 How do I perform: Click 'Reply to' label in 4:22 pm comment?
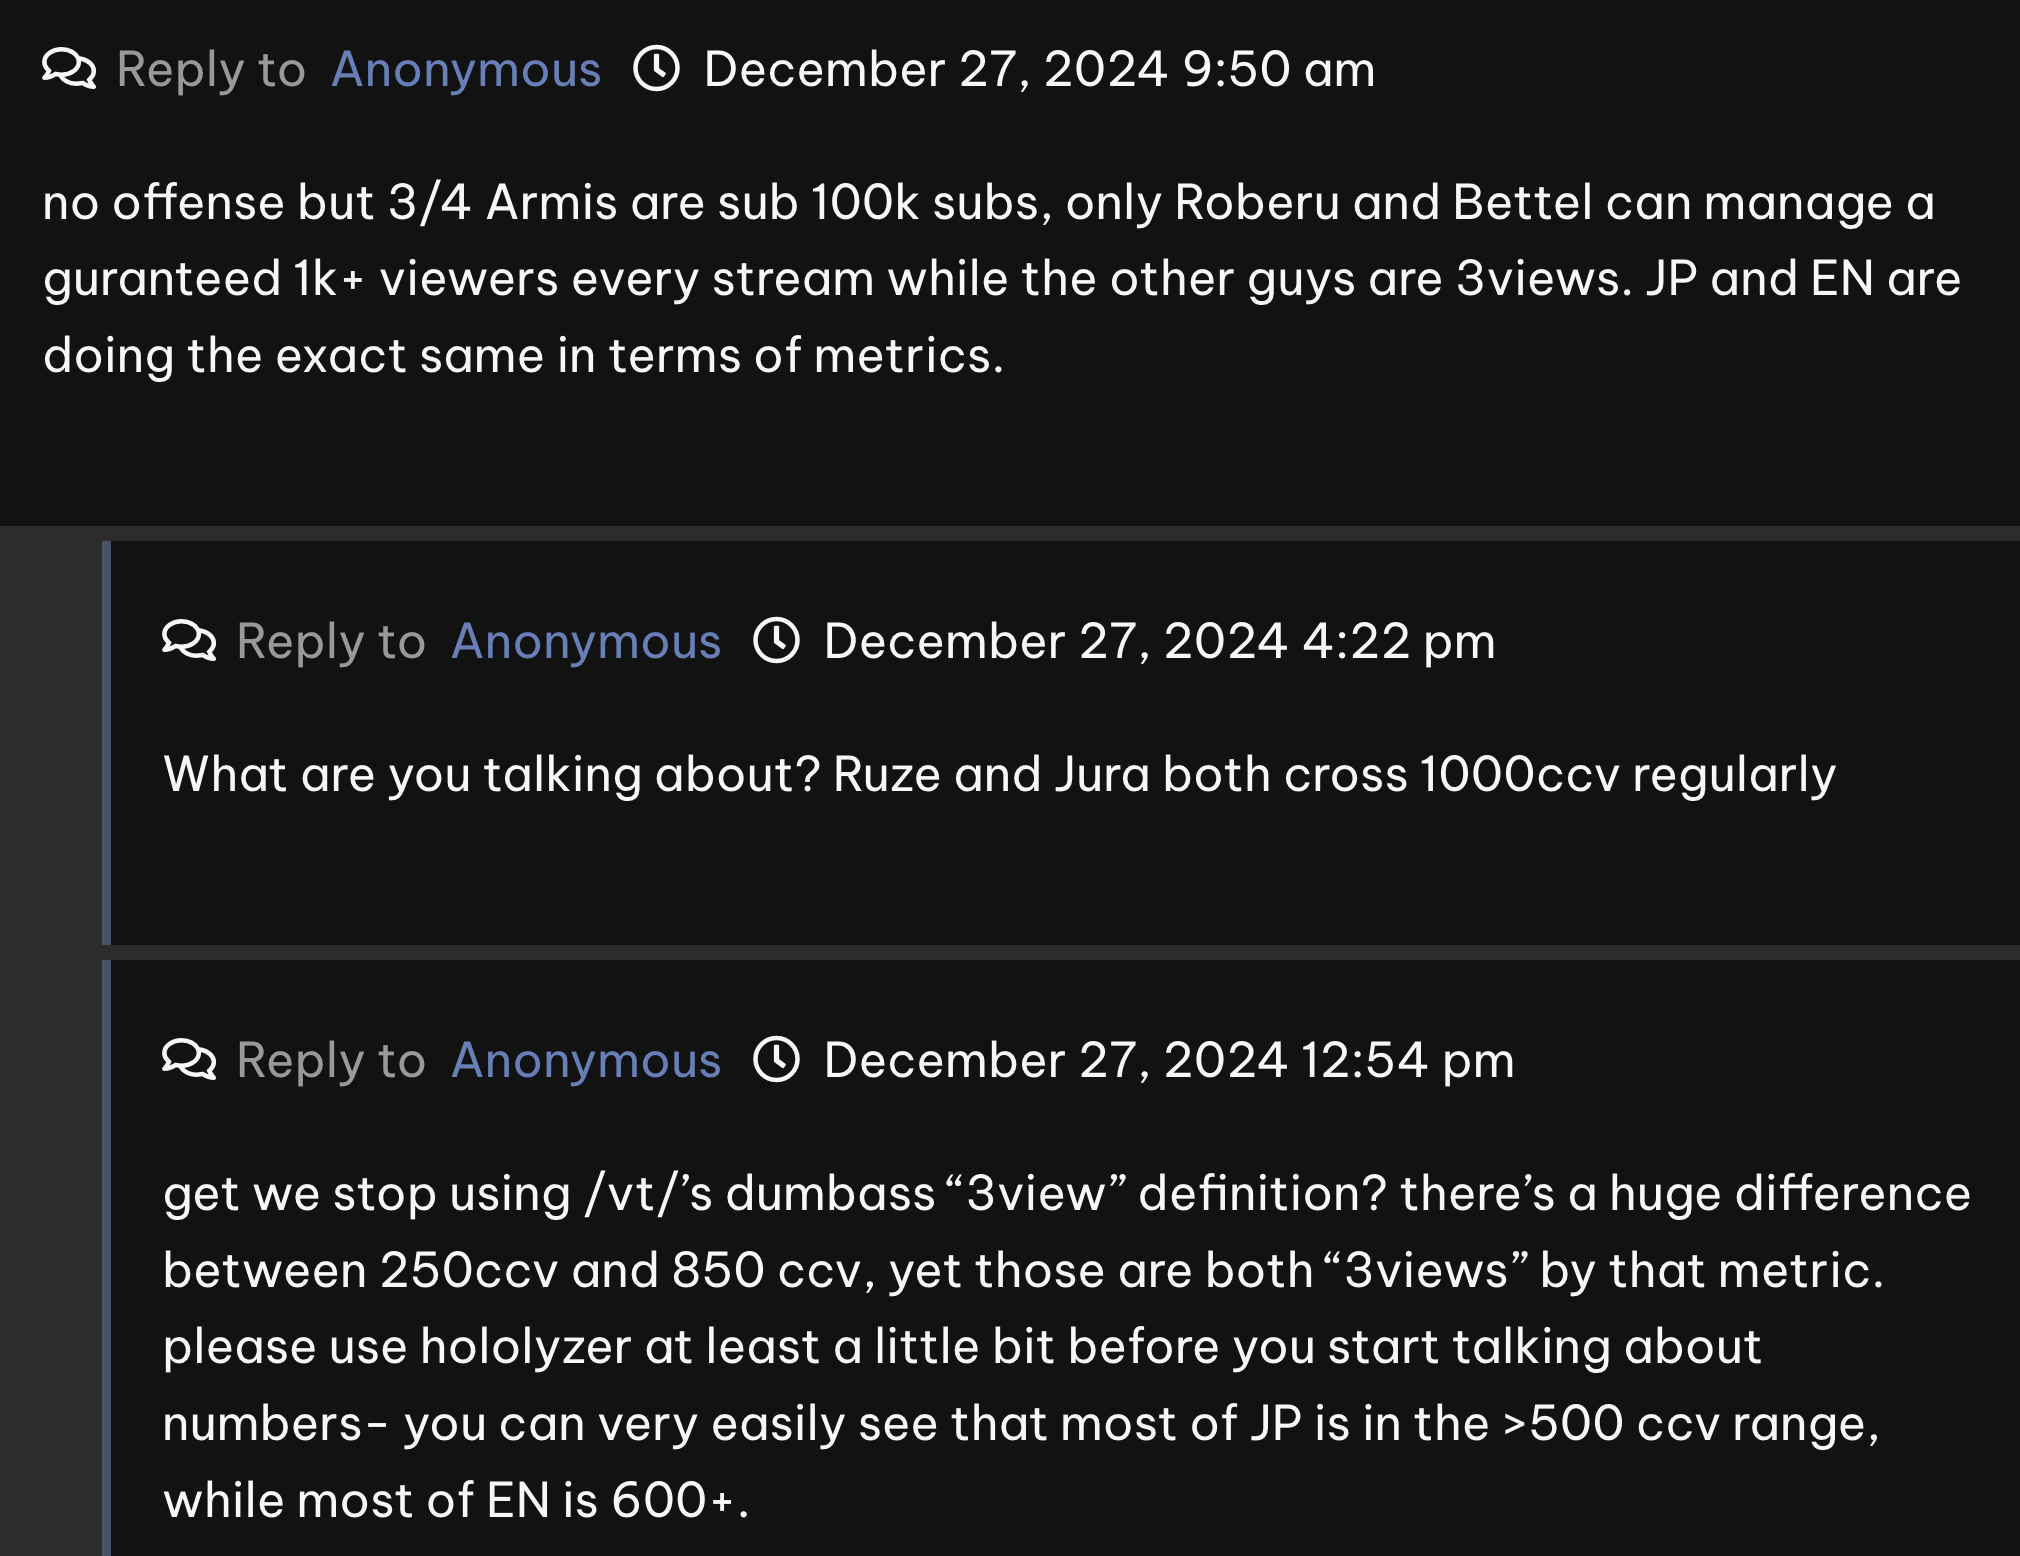(331, 641)
